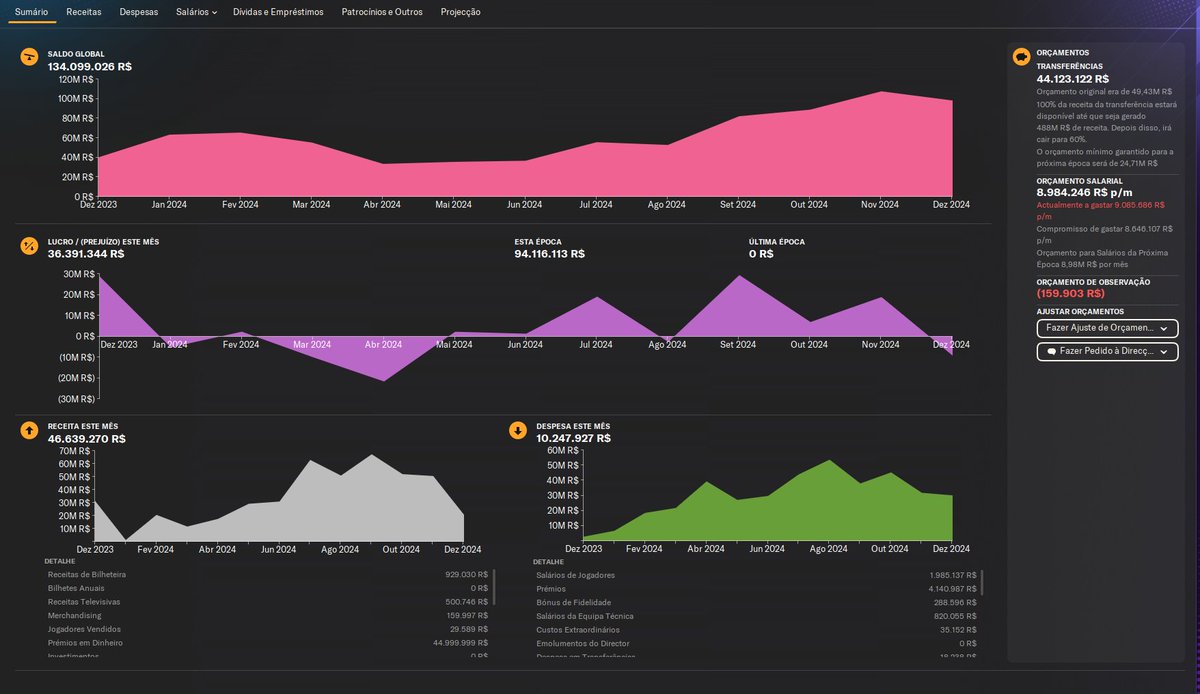Select the Custos Extraordinários row
This screenshot has width=1200, height=694.
(757, 629)
